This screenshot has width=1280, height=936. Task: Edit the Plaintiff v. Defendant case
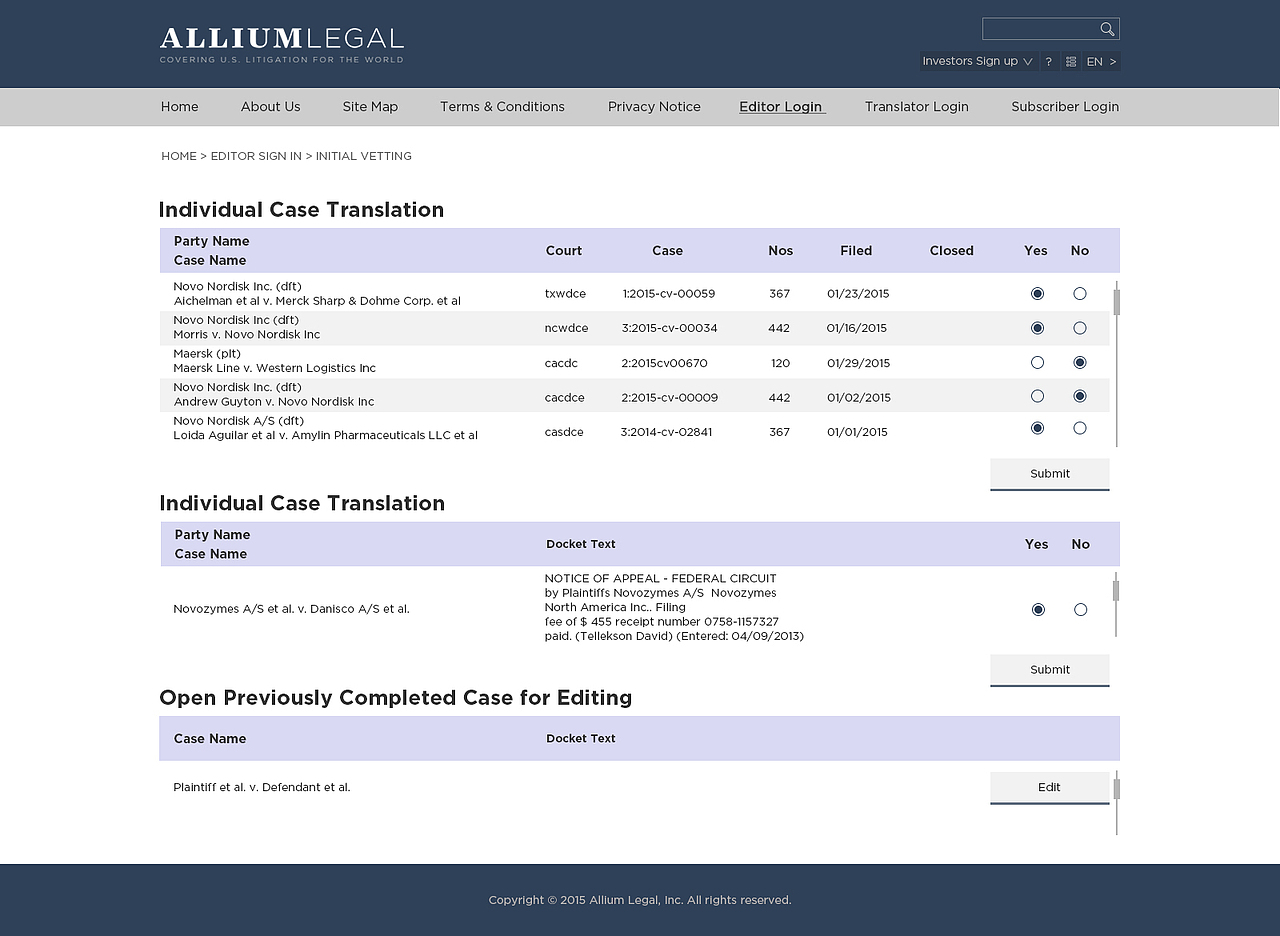pos(1050,788)
